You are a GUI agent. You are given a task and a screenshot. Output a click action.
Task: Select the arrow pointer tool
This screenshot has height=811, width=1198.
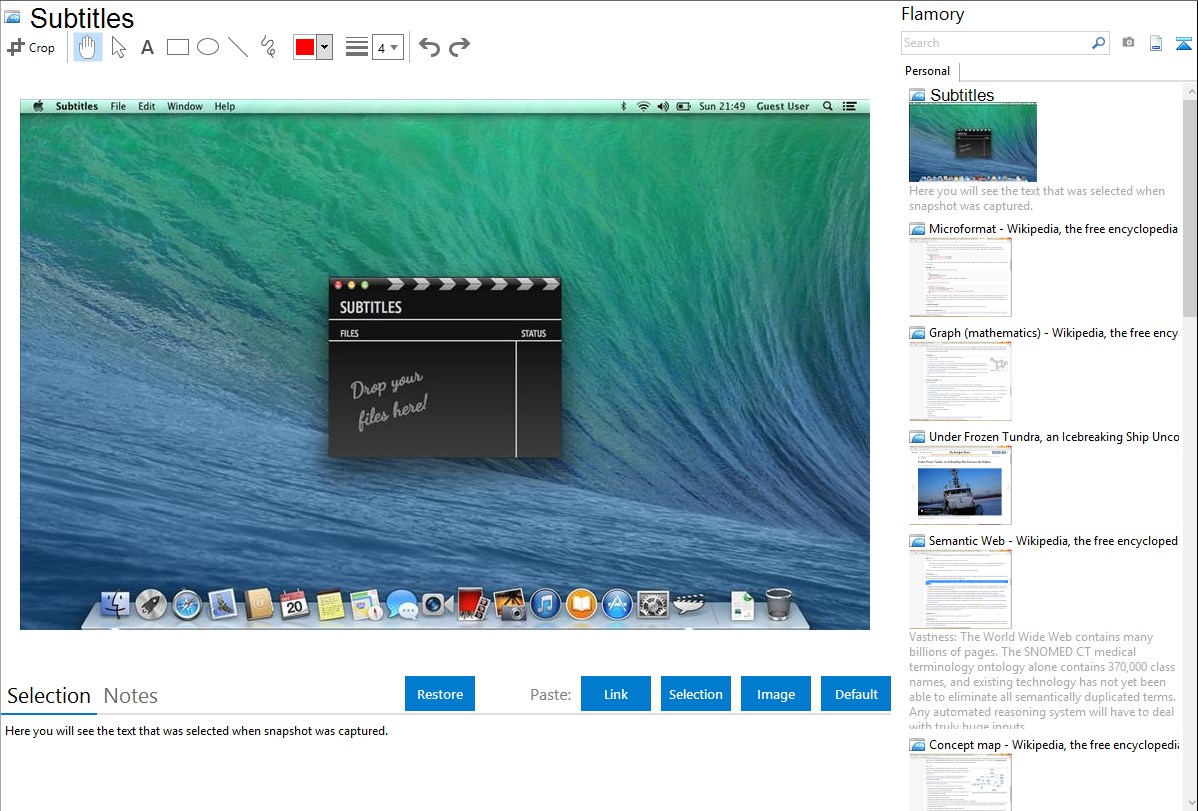118,47
